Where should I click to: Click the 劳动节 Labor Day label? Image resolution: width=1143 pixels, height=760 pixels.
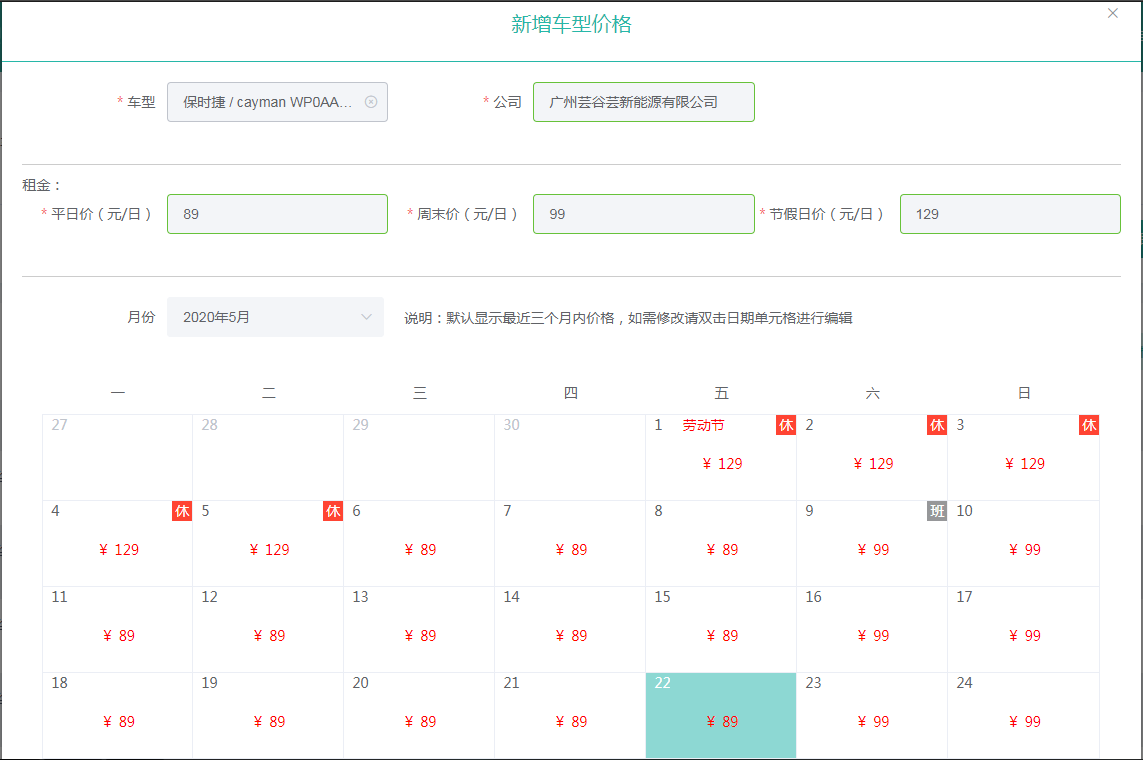tap(703, 426)
